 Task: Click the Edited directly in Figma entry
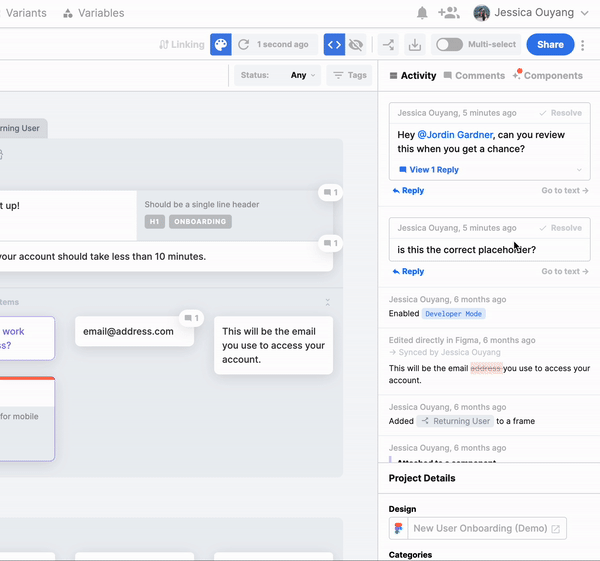pos(462,340)
